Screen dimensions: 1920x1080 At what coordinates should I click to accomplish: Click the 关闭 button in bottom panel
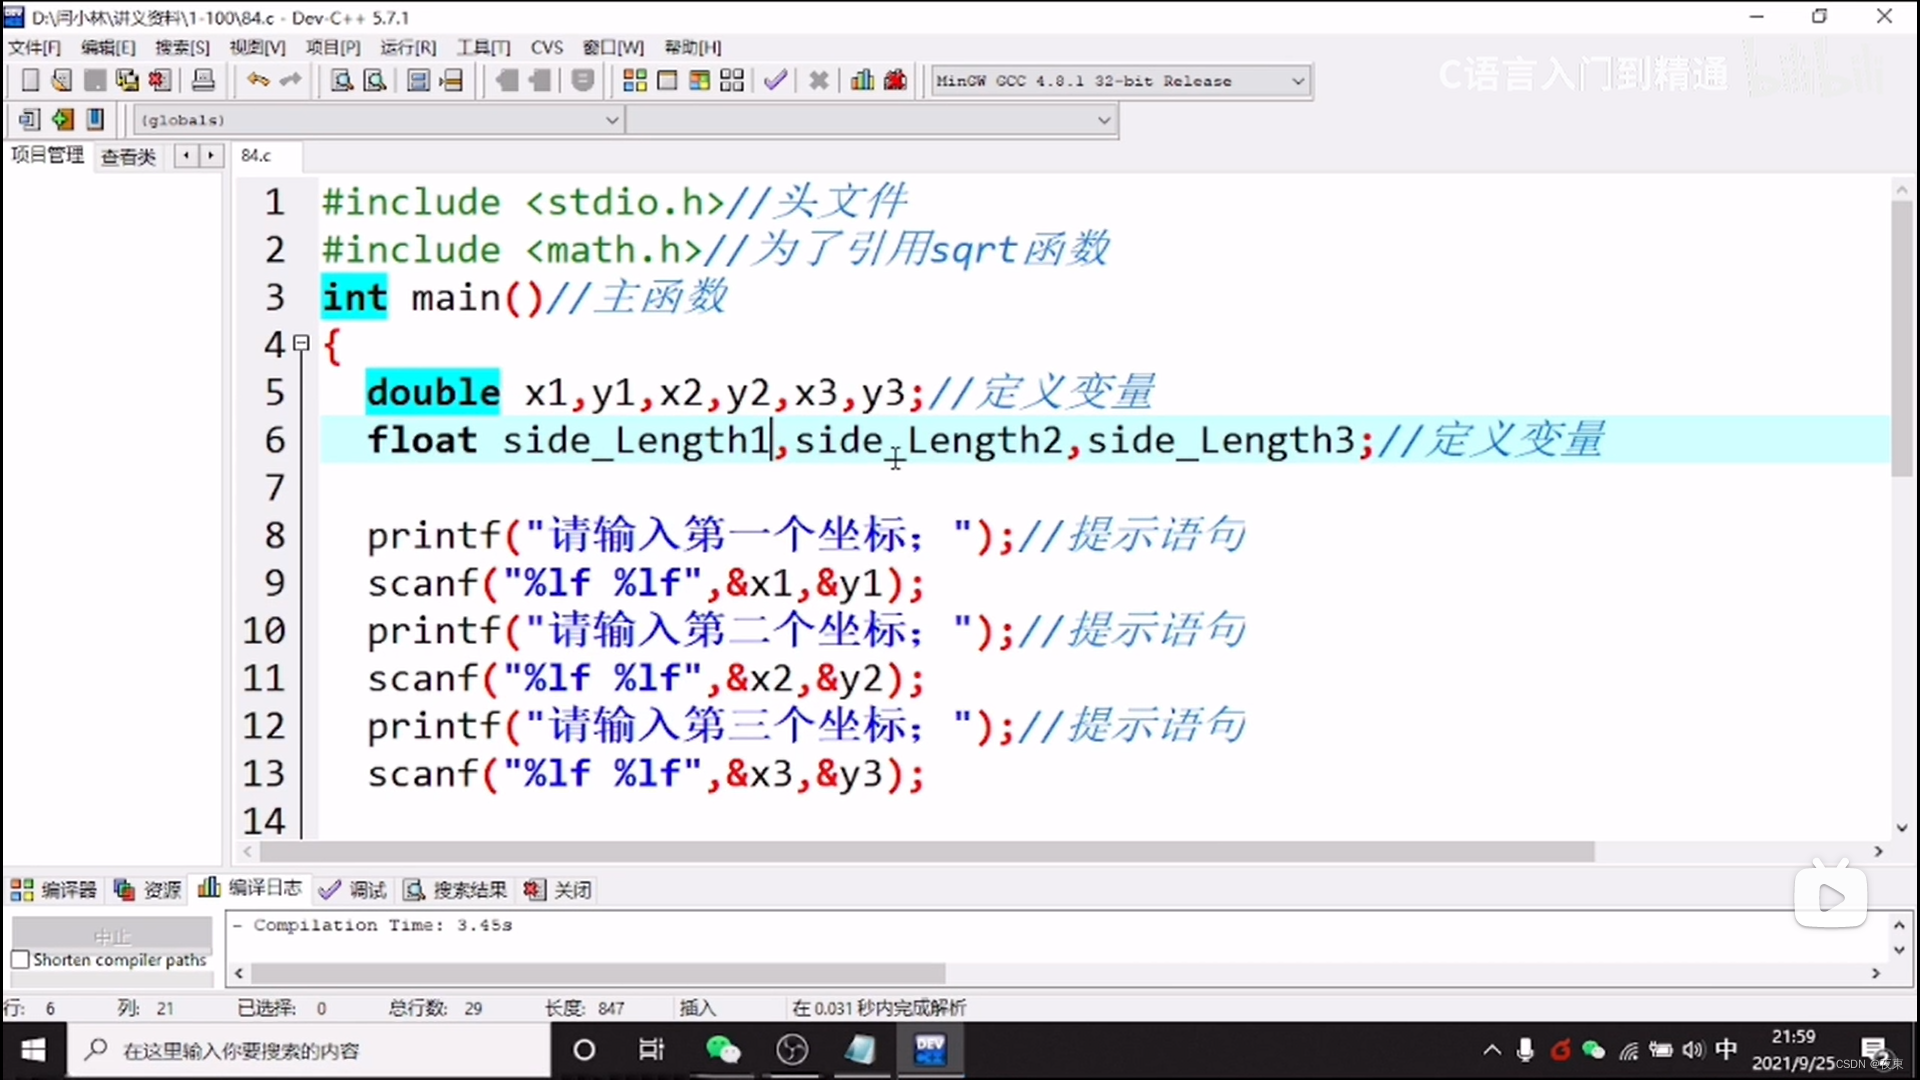(559, 889)
